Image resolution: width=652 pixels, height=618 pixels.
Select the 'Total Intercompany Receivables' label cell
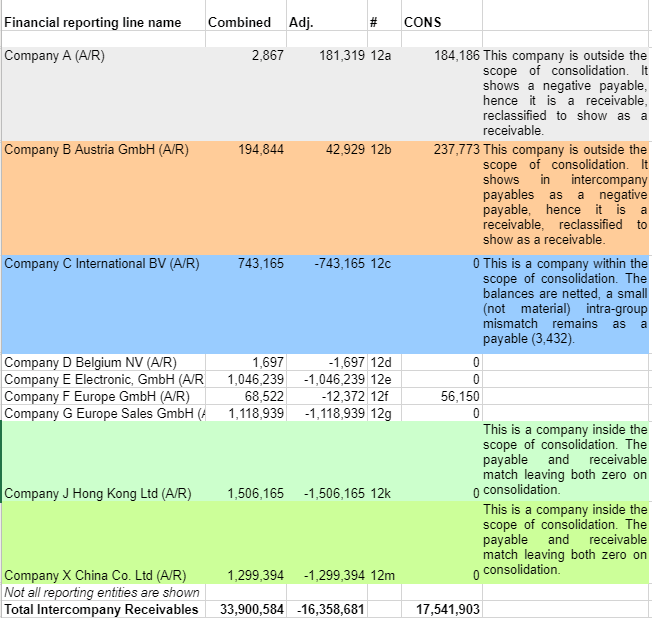(101, 609)
